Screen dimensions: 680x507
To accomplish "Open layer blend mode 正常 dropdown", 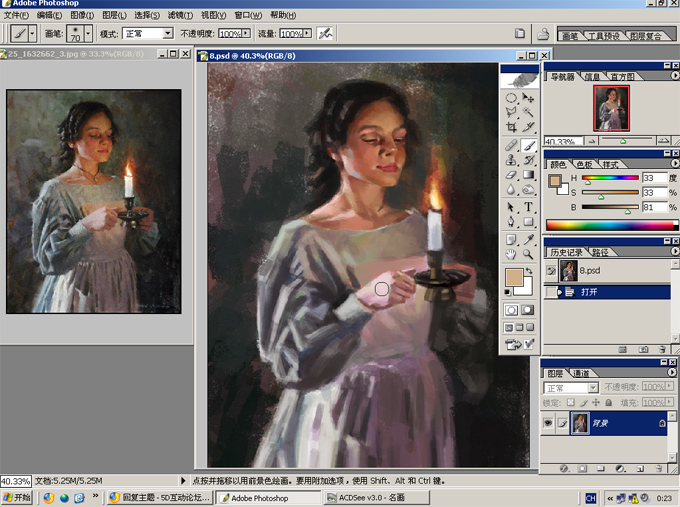I will [593, 387].
